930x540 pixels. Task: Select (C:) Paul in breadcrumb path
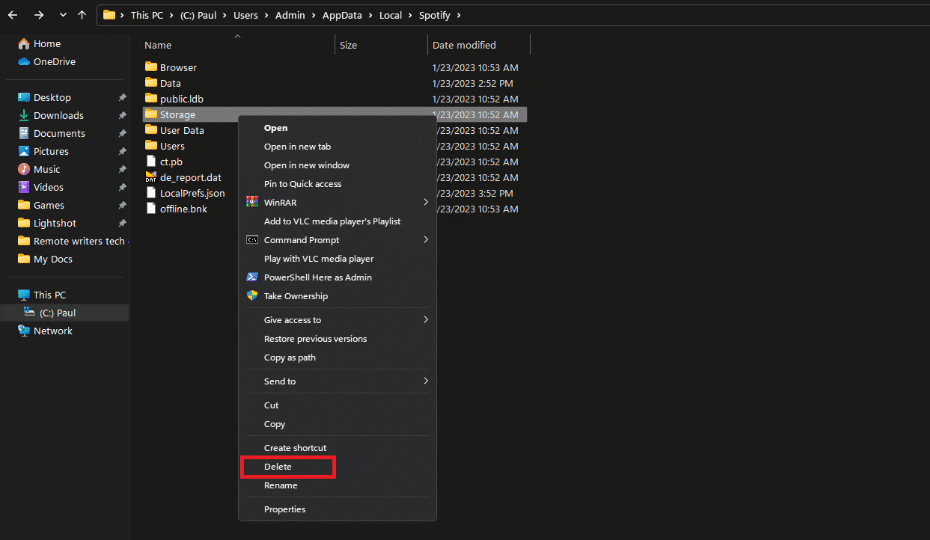coord(198,15)
